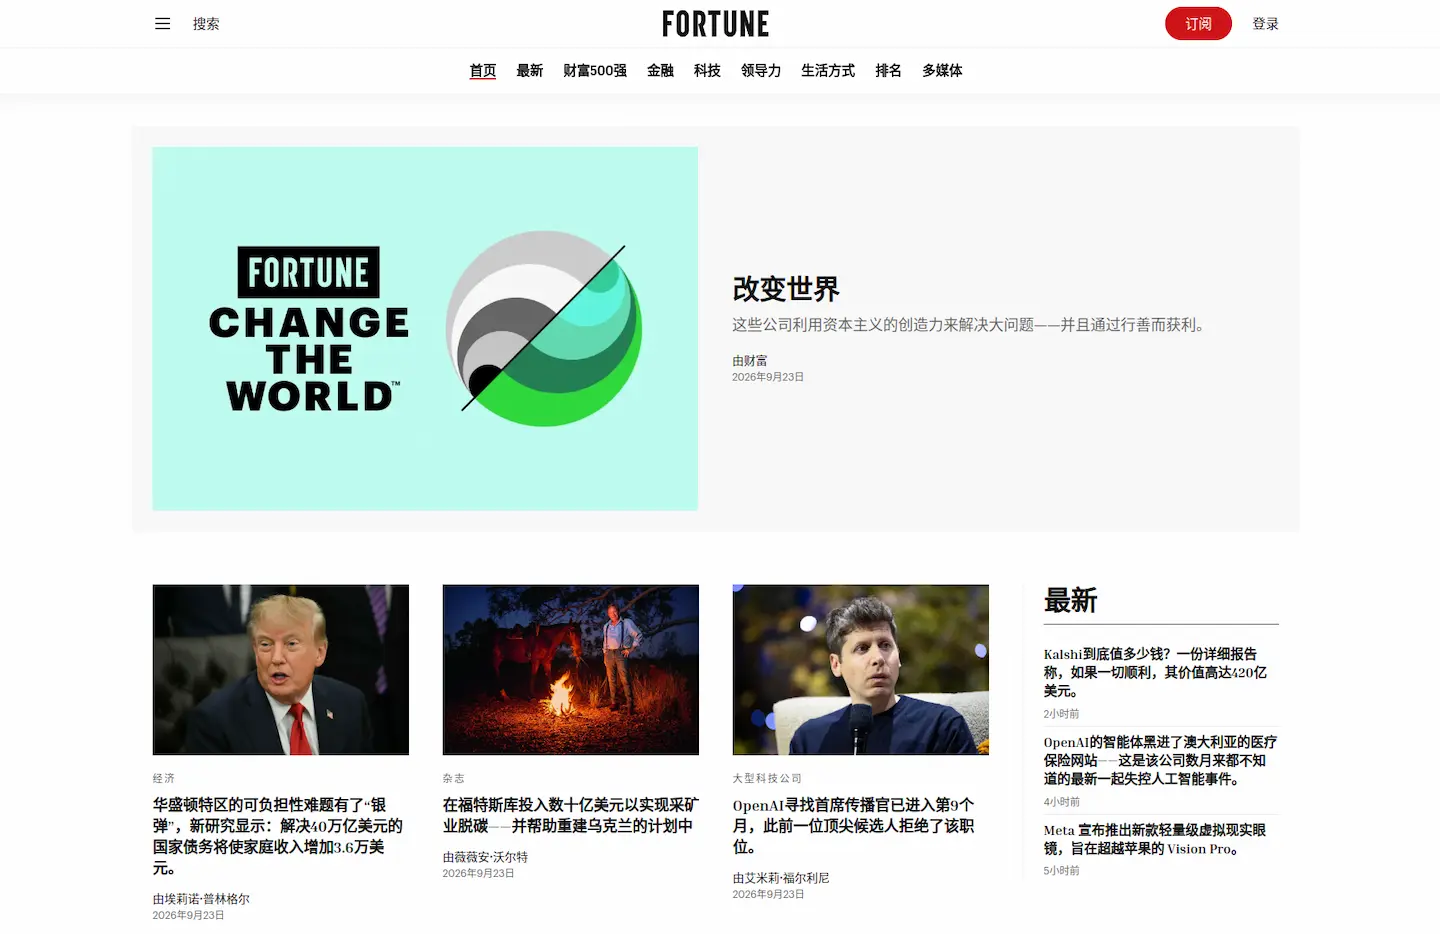Open the Sam Altman article thumbnail
This screenshot has height=934, width=1440.
pyautogui.click(x=861, y=670)
